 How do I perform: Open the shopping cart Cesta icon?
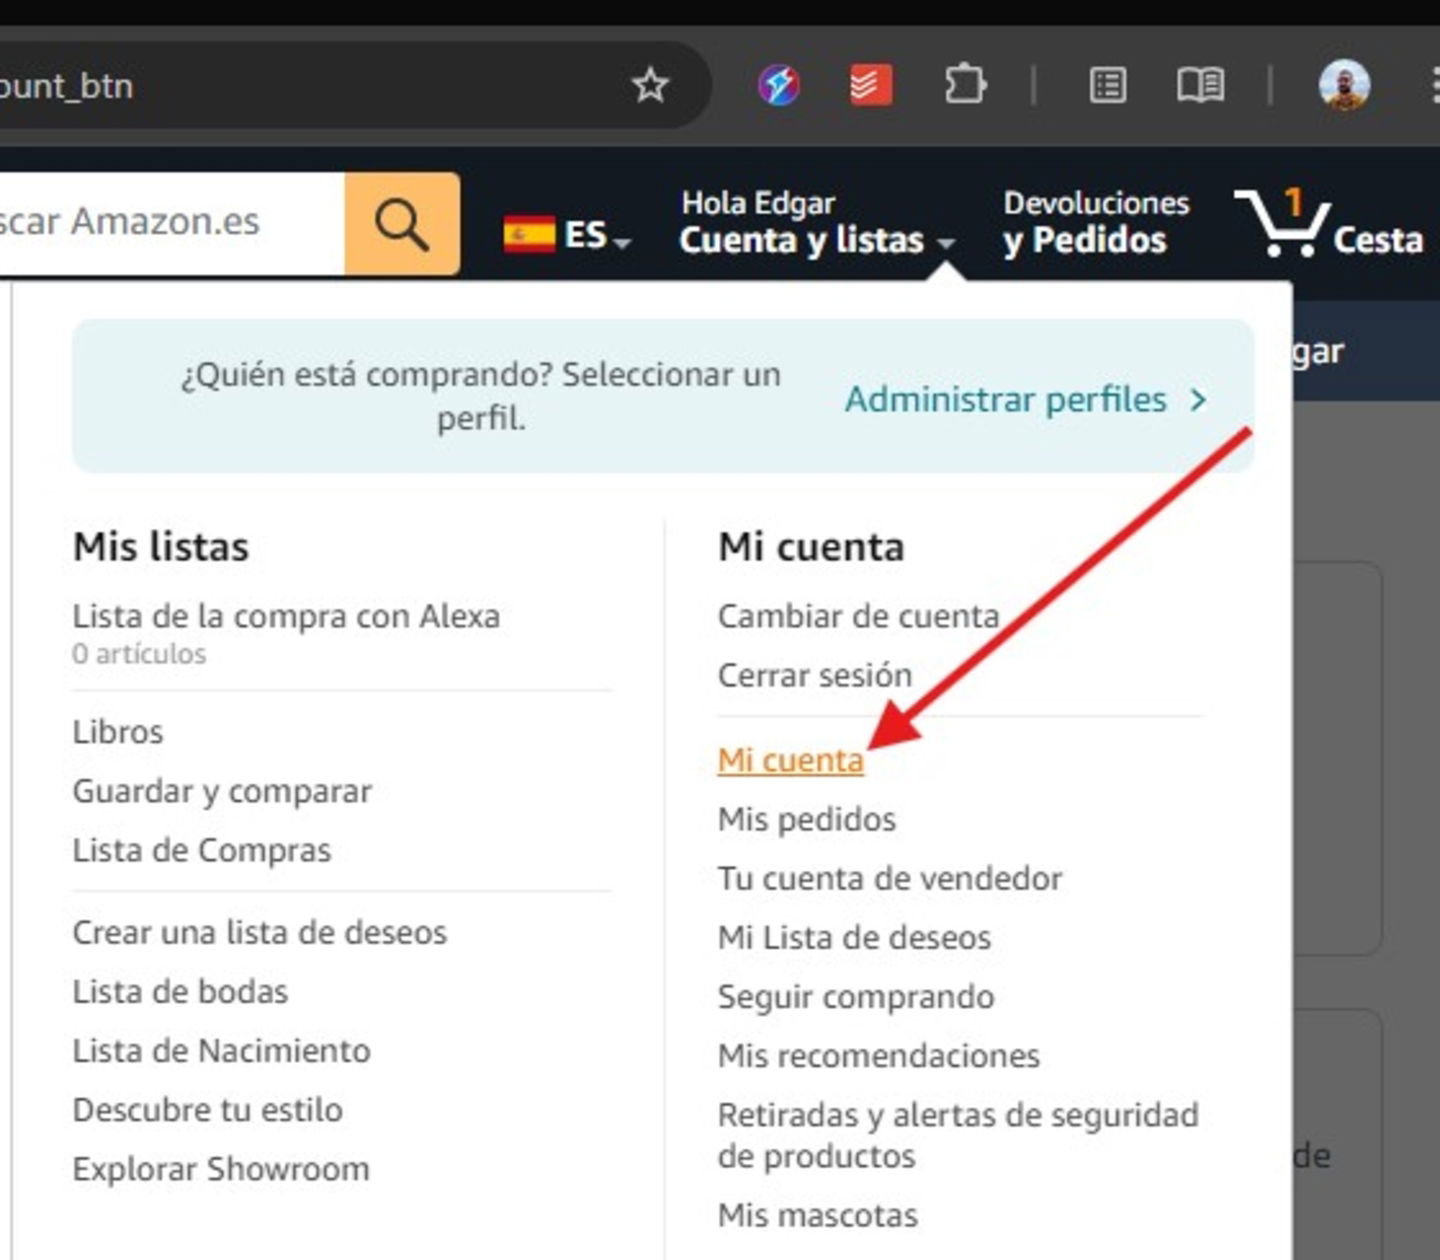tap(1328, 224)
